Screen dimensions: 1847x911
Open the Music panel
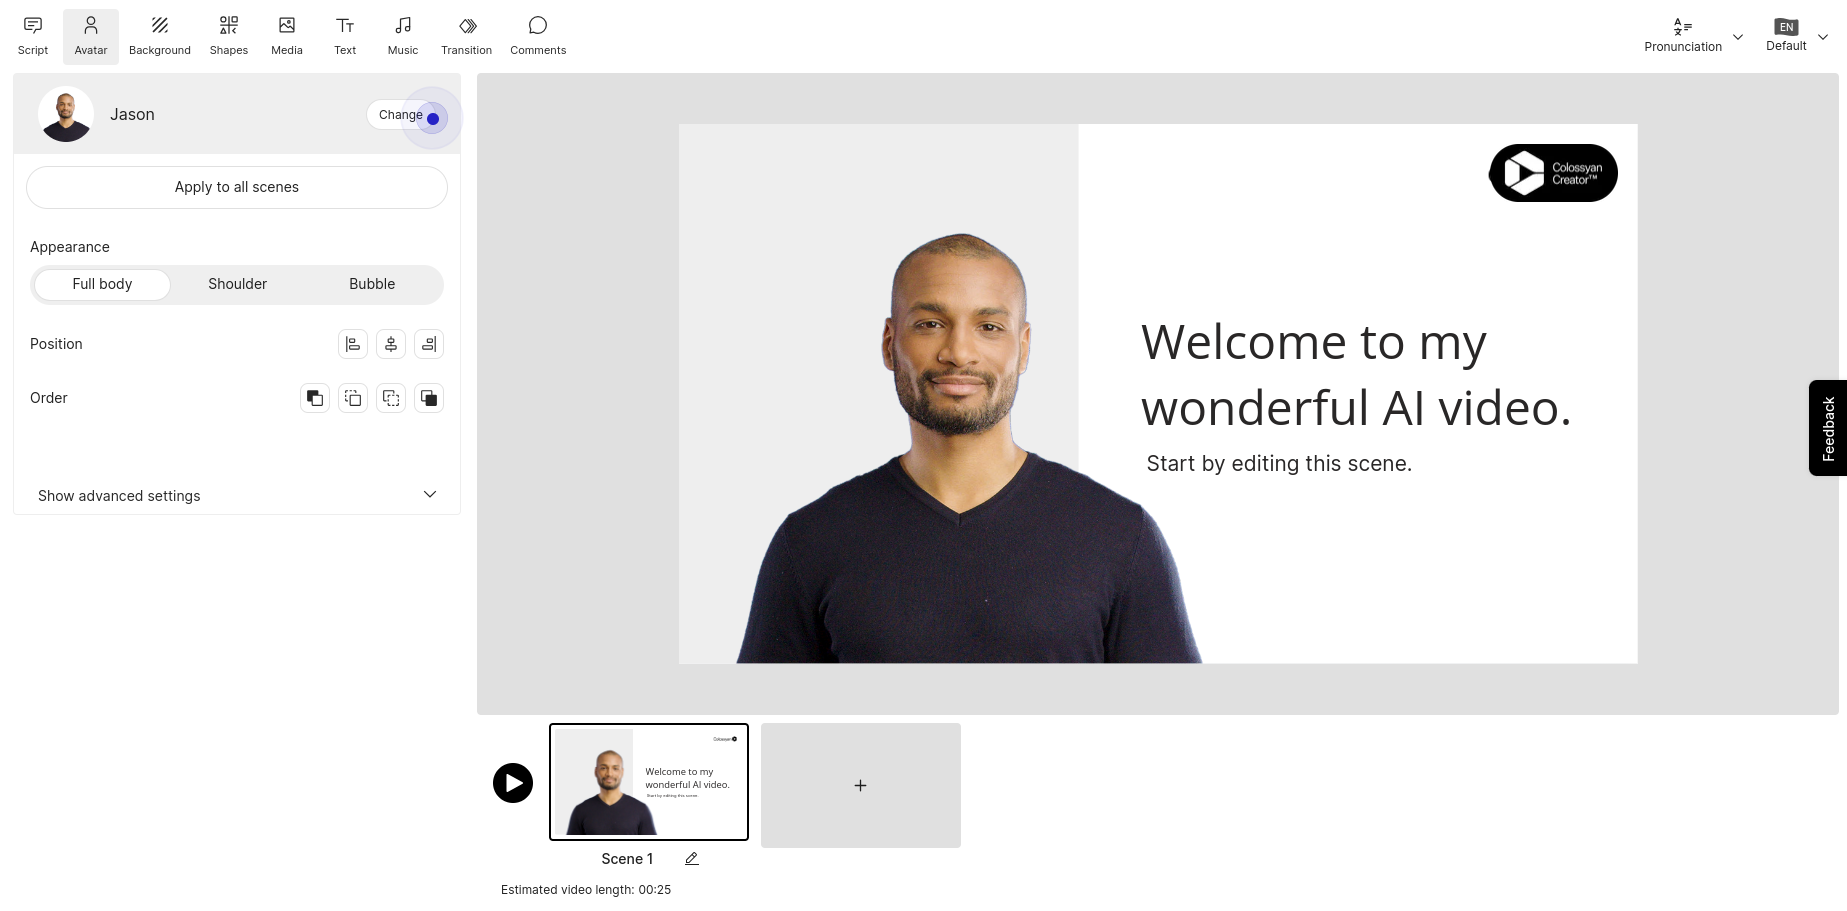(x=403, y=36)
